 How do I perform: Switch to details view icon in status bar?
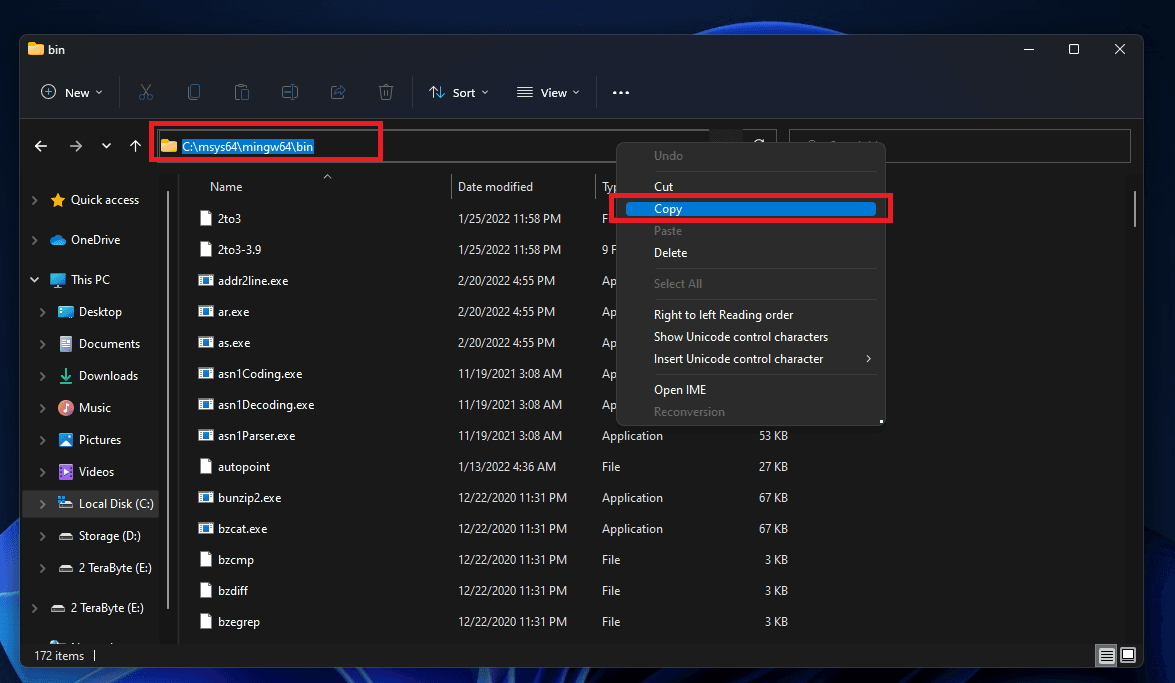pyautogui.click(x=1106, y=656)
